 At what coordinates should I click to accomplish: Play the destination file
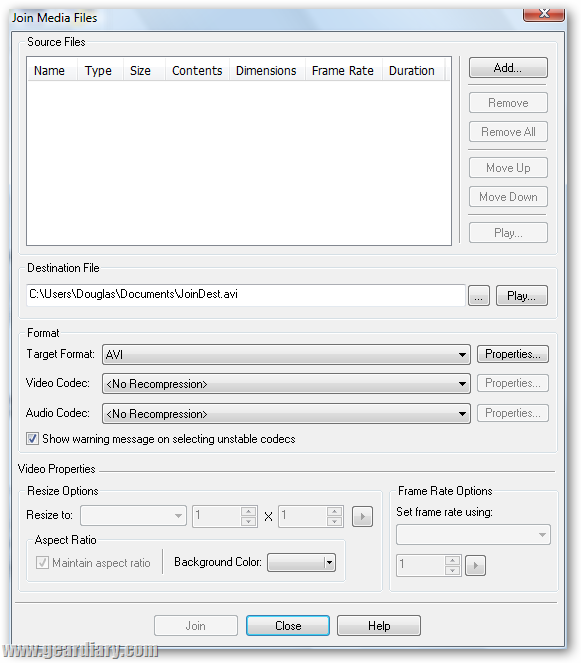pyautogui.click(x=521, y=296)
